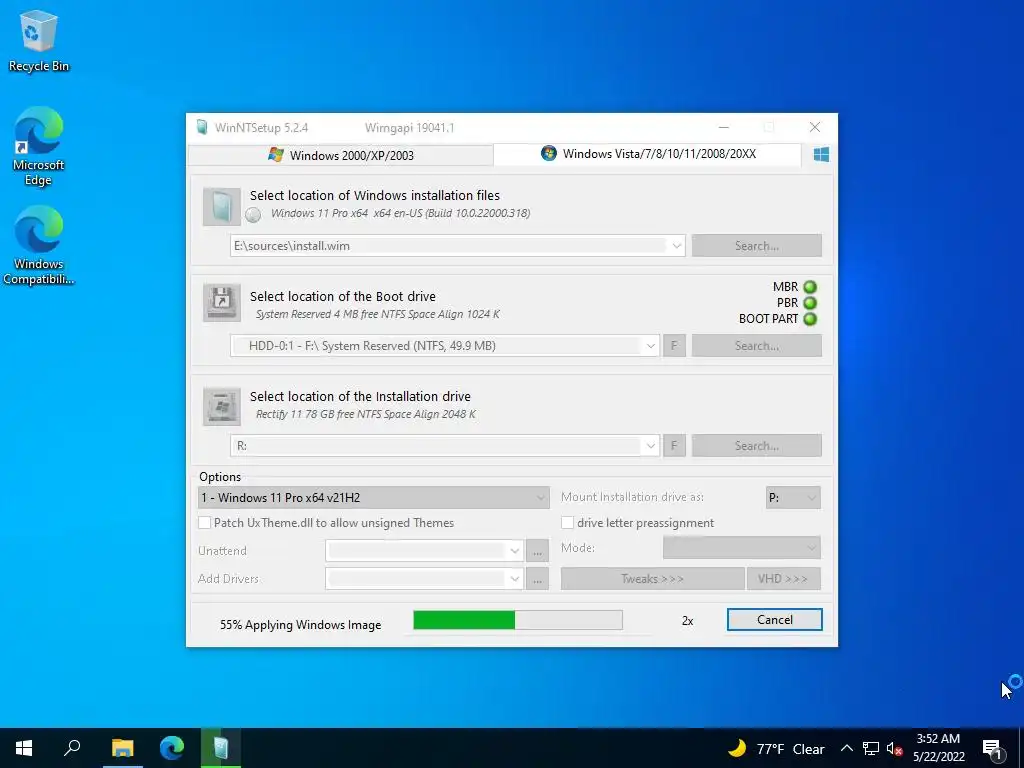The height and width of the screenshot is (768, 1024).
Task: Open the network tray icon
Action: (871, 748)
